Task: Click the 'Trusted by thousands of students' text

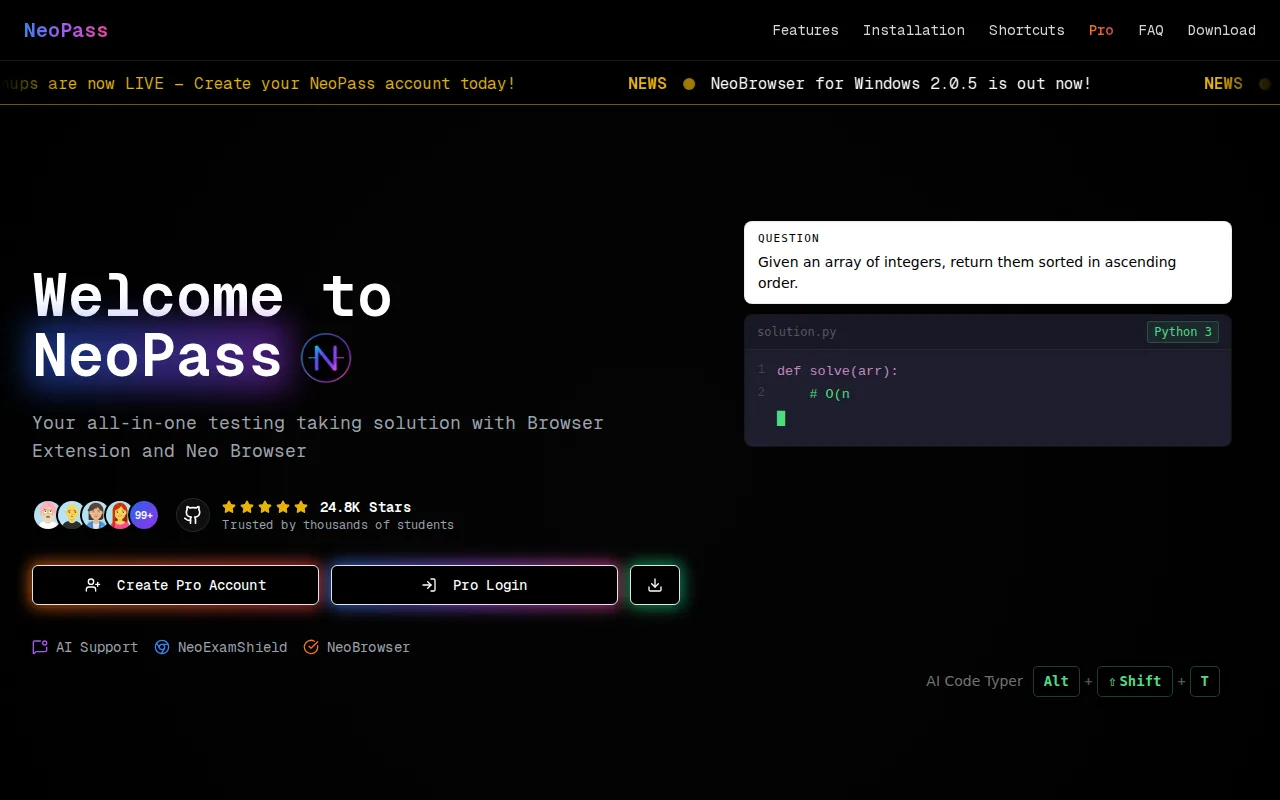Action: (x=338, y=525)
